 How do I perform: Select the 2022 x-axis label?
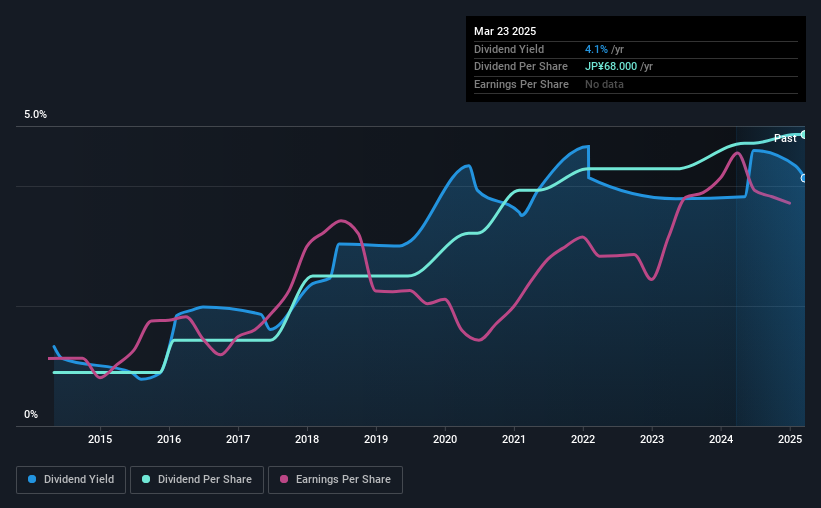583,439
